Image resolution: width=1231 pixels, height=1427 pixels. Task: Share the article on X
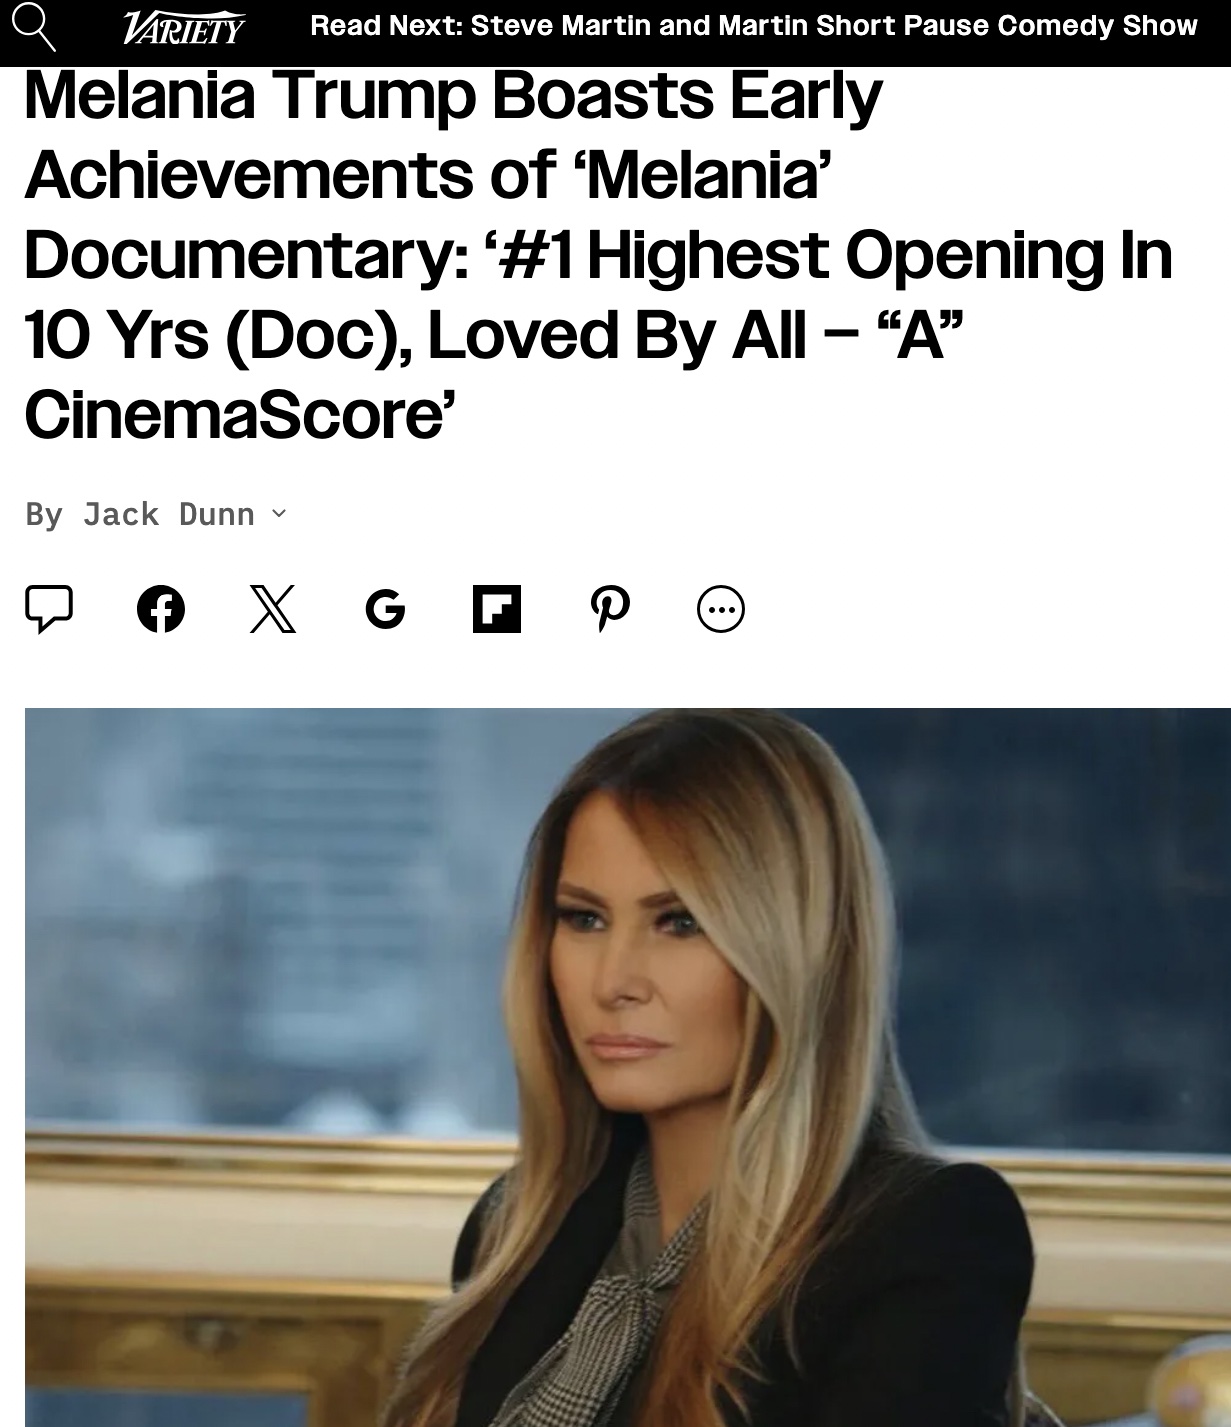(273, 609)
